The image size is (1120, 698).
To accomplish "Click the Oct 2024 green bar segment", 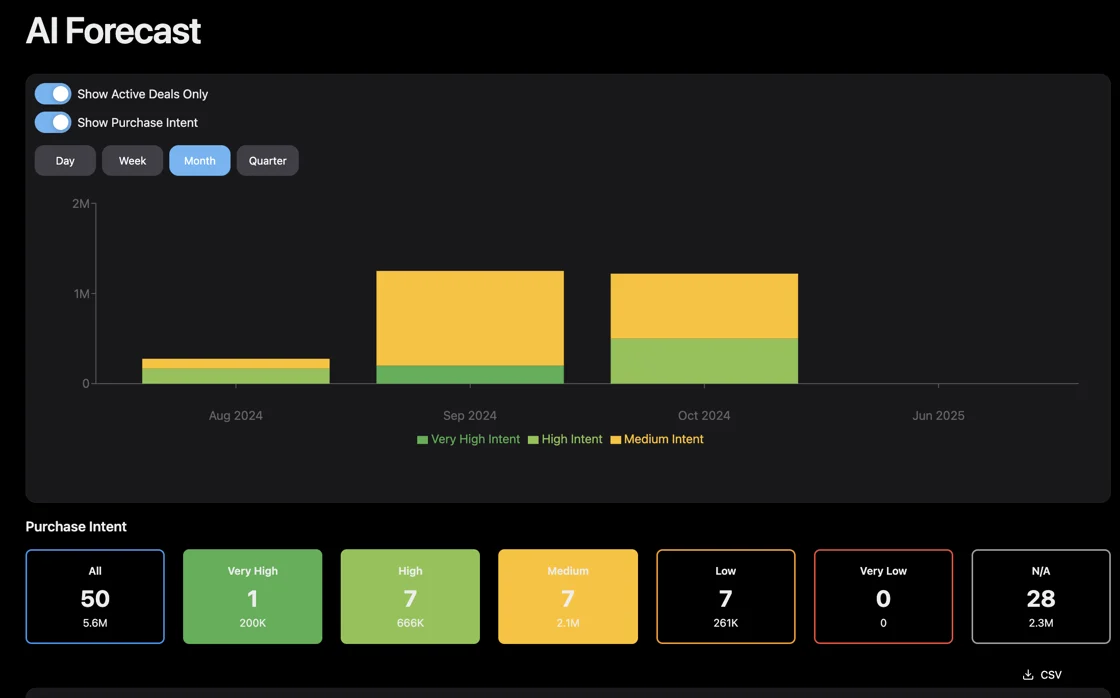I will (704, 360).
